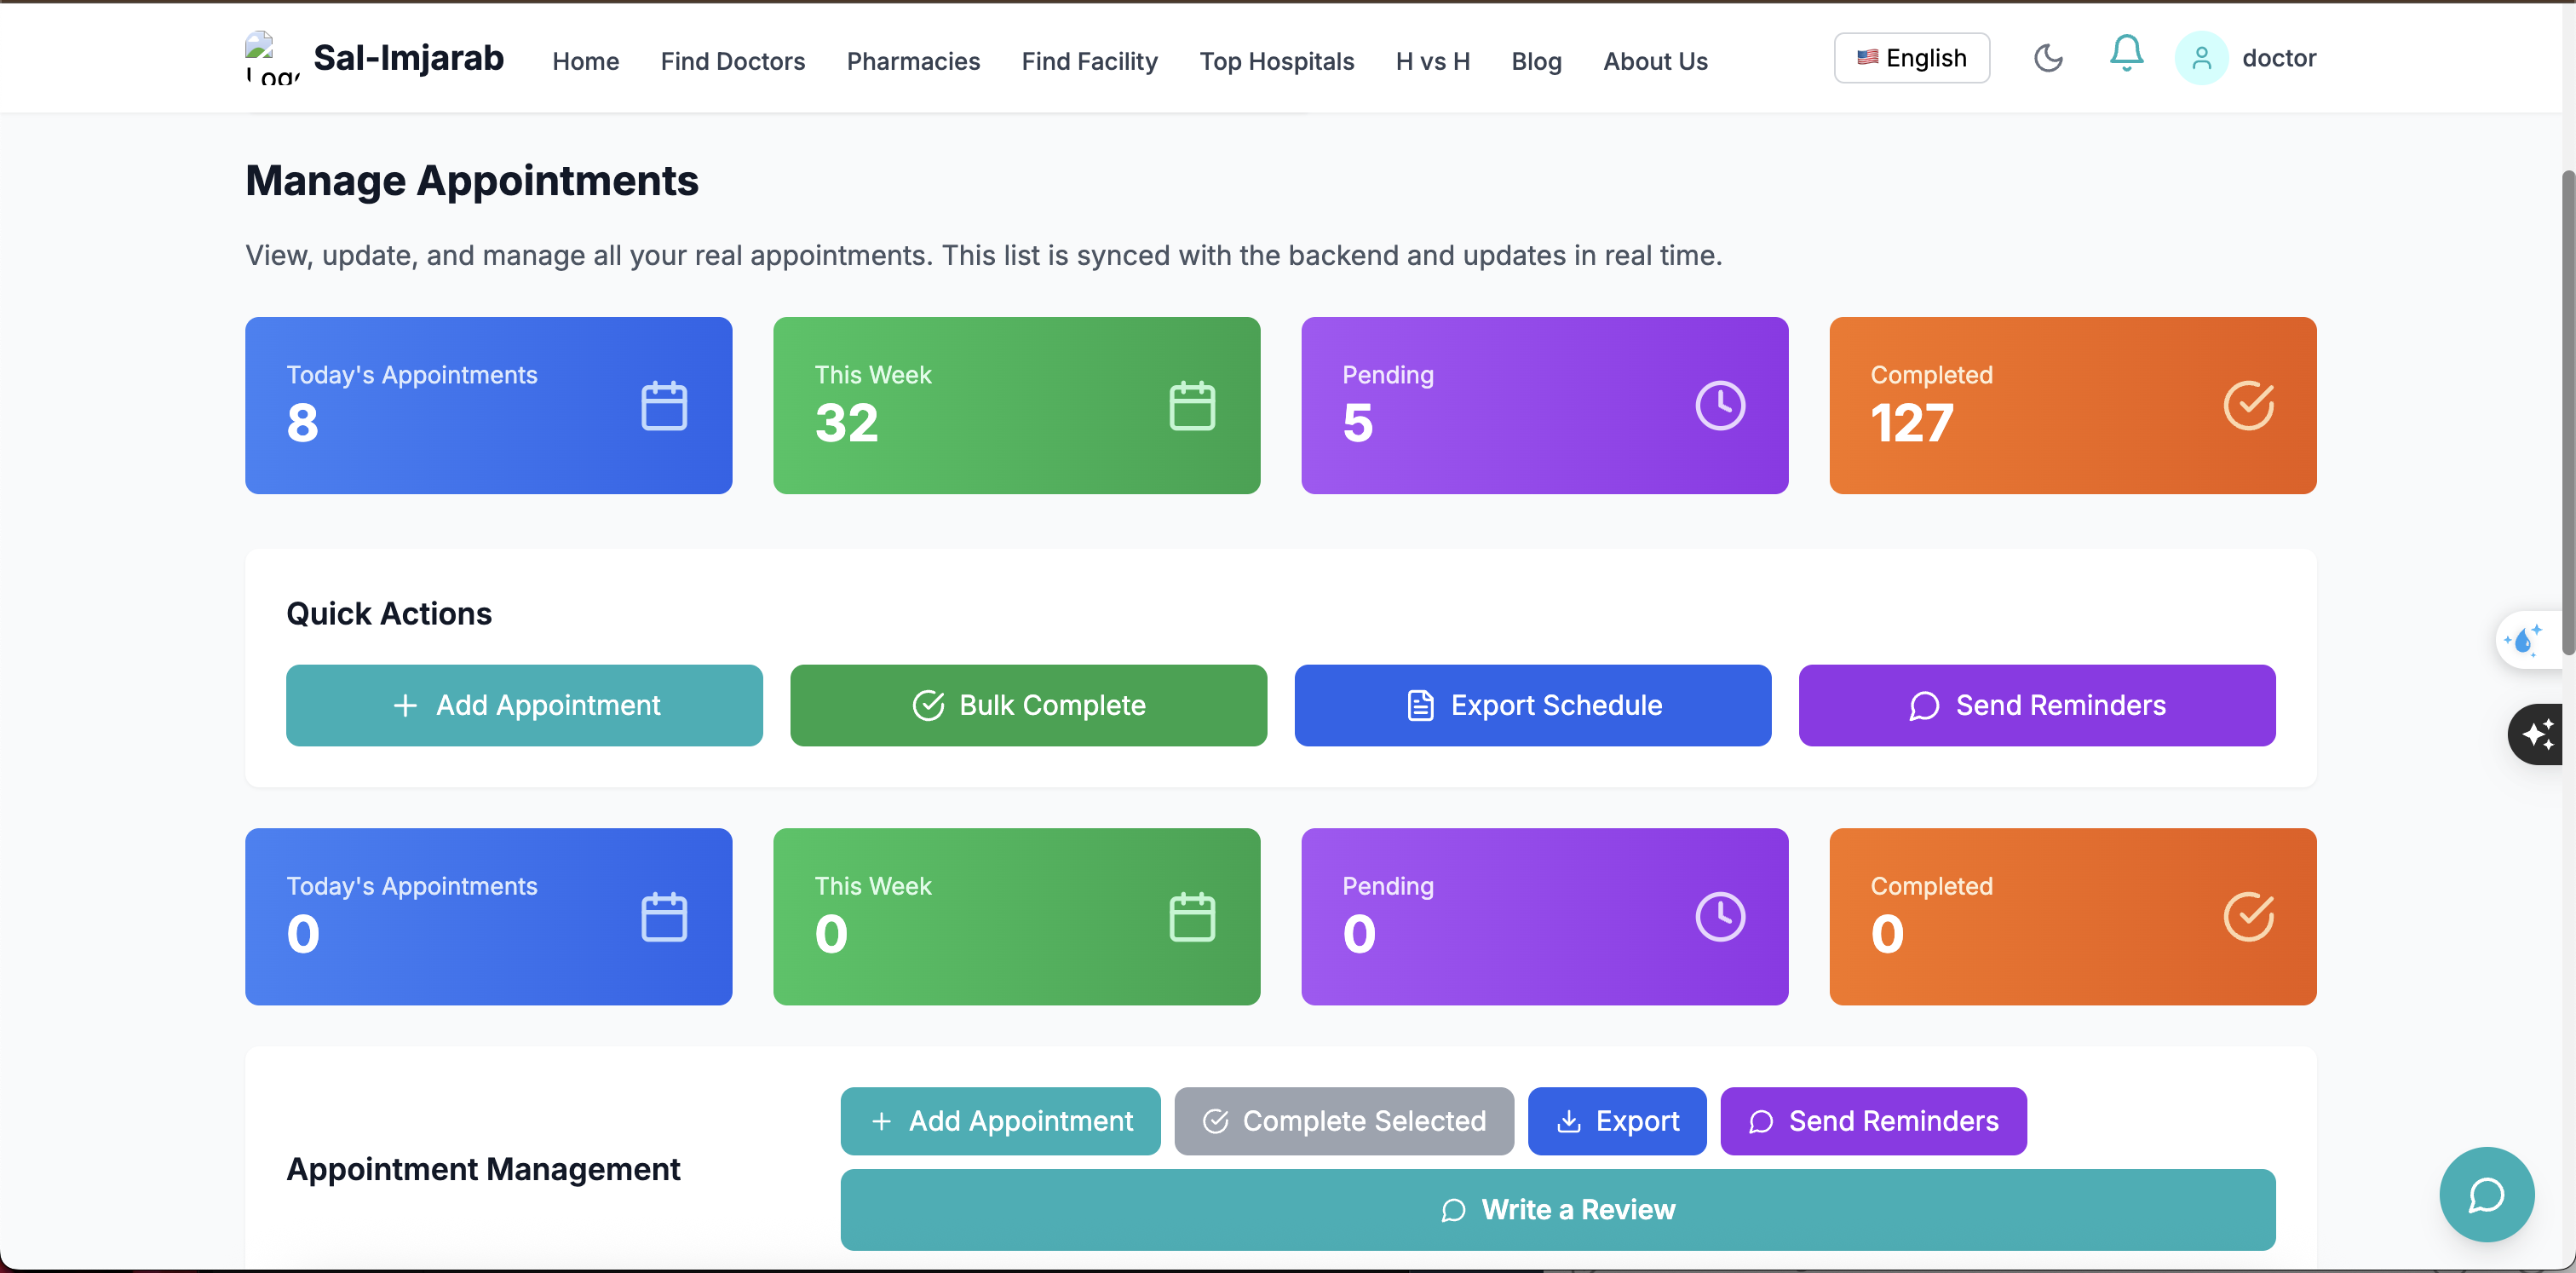The width and height of the screenshot is (2576, 1273).
Task: Toggle dark mode moon icon
Action: point(2047,58)
